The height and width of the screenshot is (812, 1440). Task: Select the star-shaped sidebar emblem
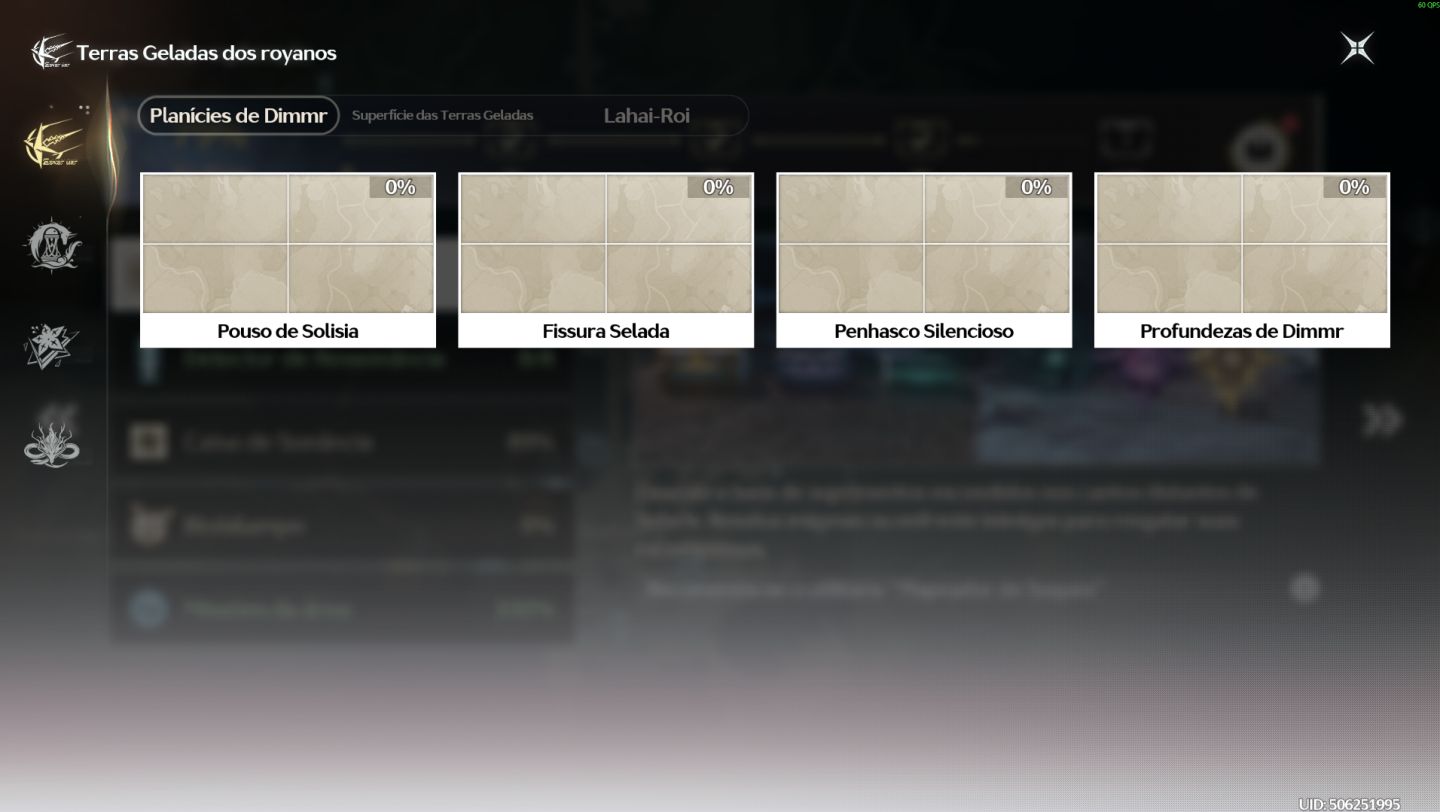[52, 345]
